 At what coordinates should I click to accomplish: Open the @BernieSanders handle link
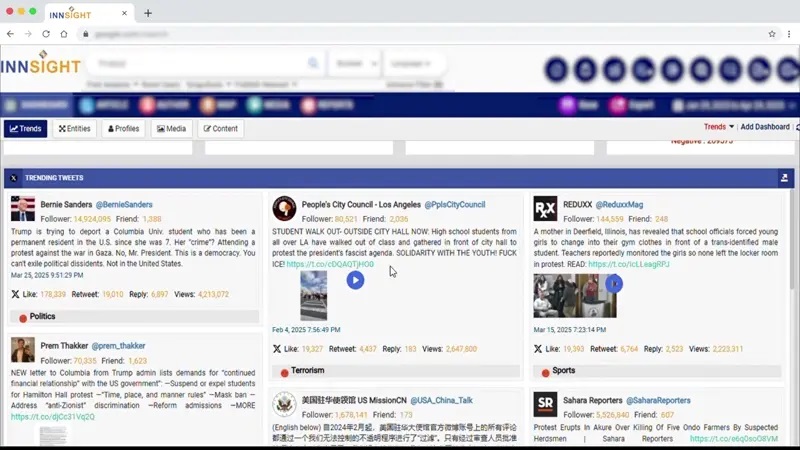(124, 205)
